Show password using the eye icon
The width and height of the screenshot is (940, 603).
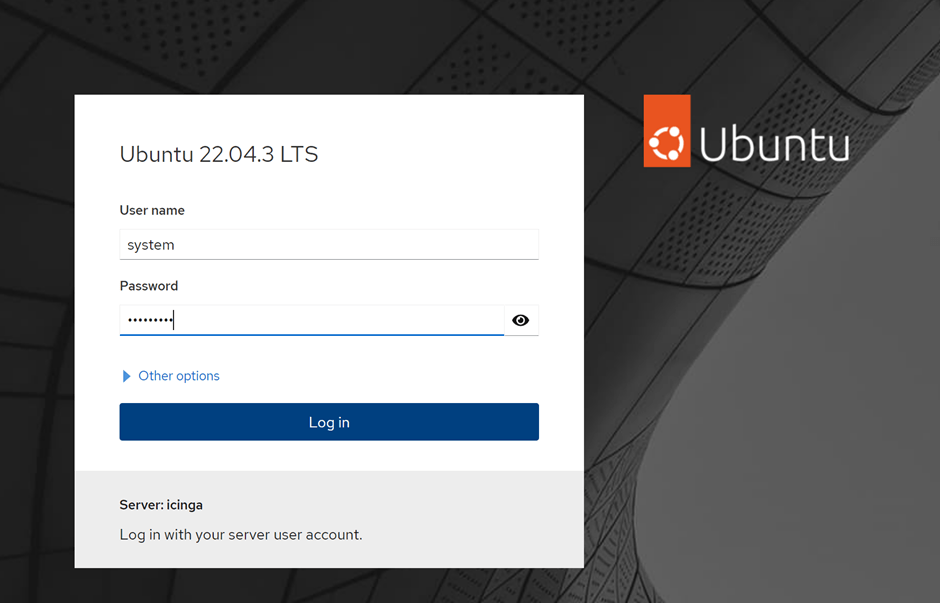(520, 320)
